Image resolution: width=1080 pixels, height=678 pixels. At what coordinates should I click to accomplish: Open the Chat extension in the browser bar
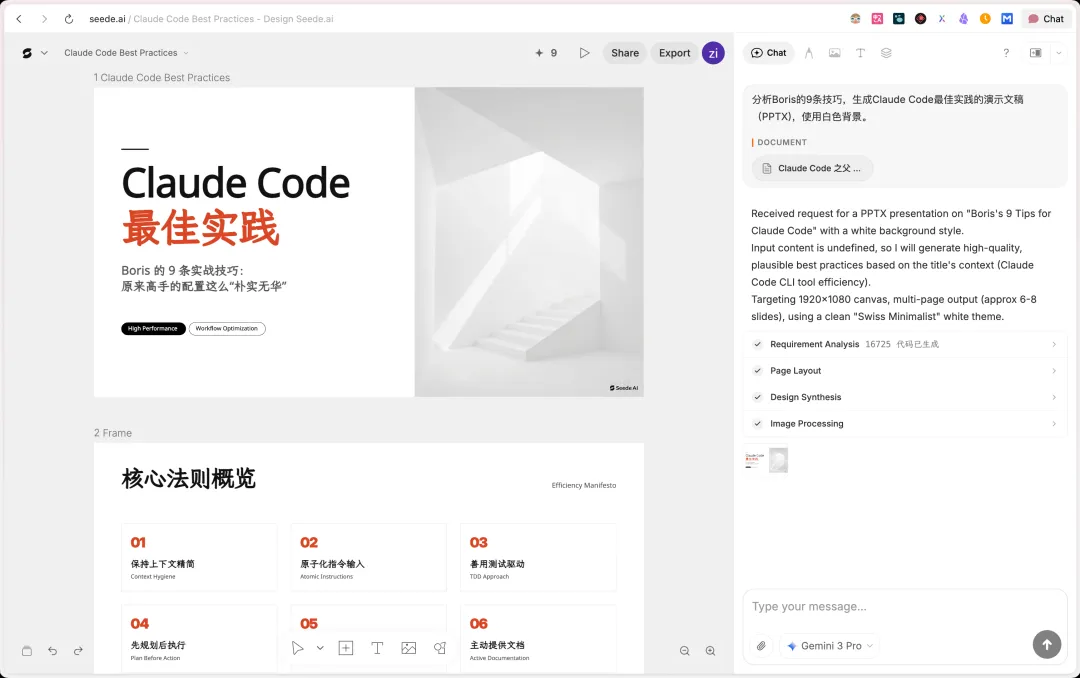coord(1046,19)
